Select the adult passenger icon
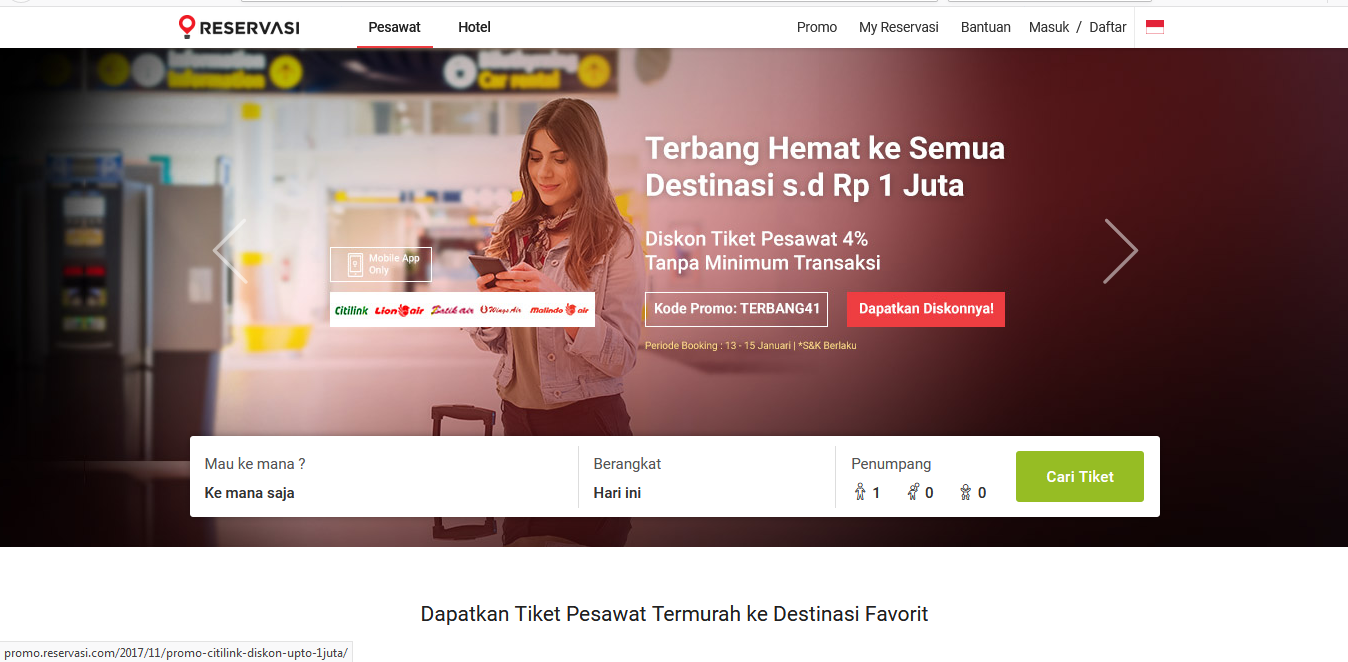The image size is (1348, 662). (859, 492)
